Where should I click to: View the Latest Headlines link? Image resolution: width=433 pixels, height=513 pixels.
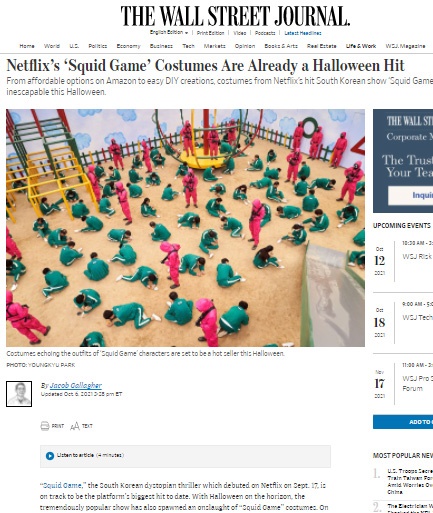tap(303, 33)
